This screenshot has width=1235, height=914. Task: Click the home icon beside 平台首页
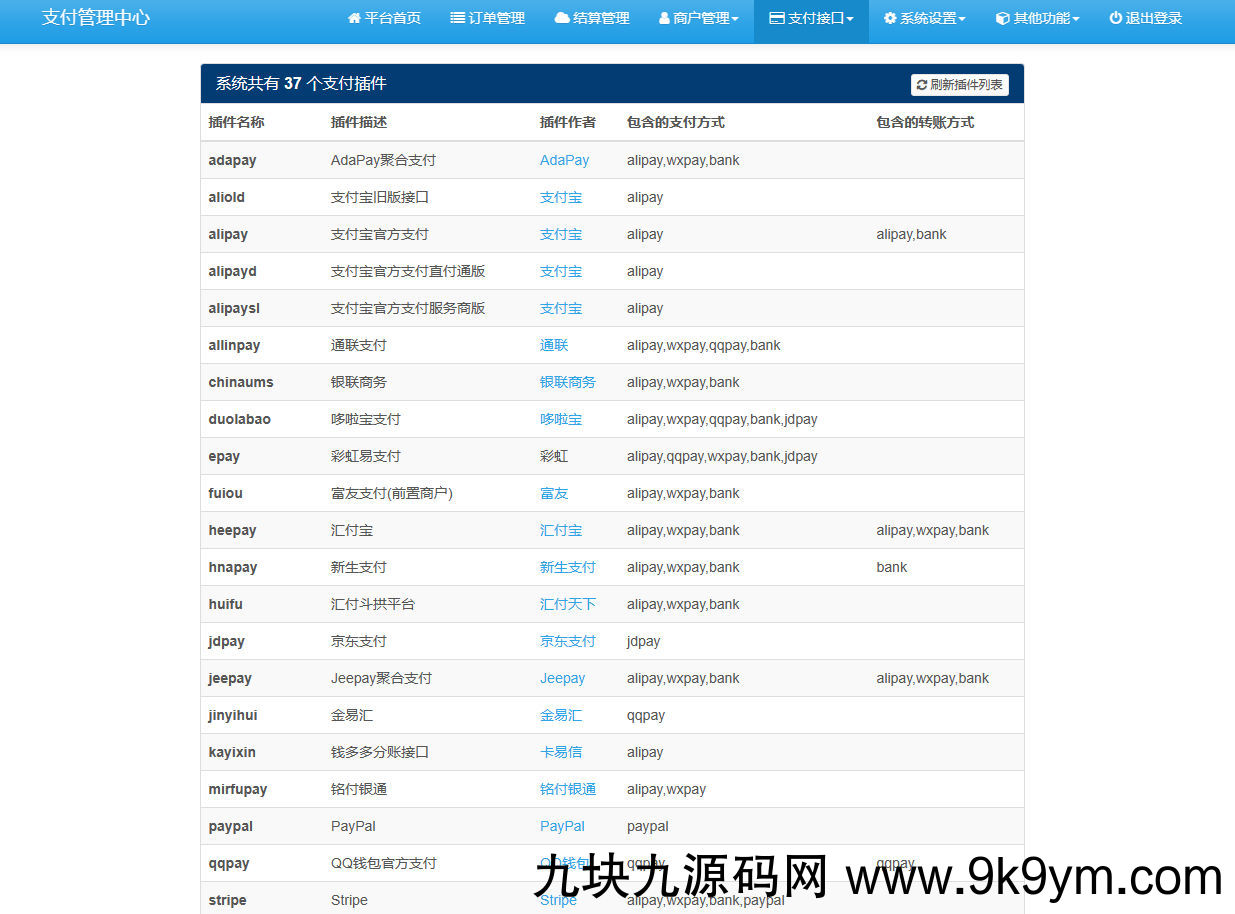(x=354, y=18)
